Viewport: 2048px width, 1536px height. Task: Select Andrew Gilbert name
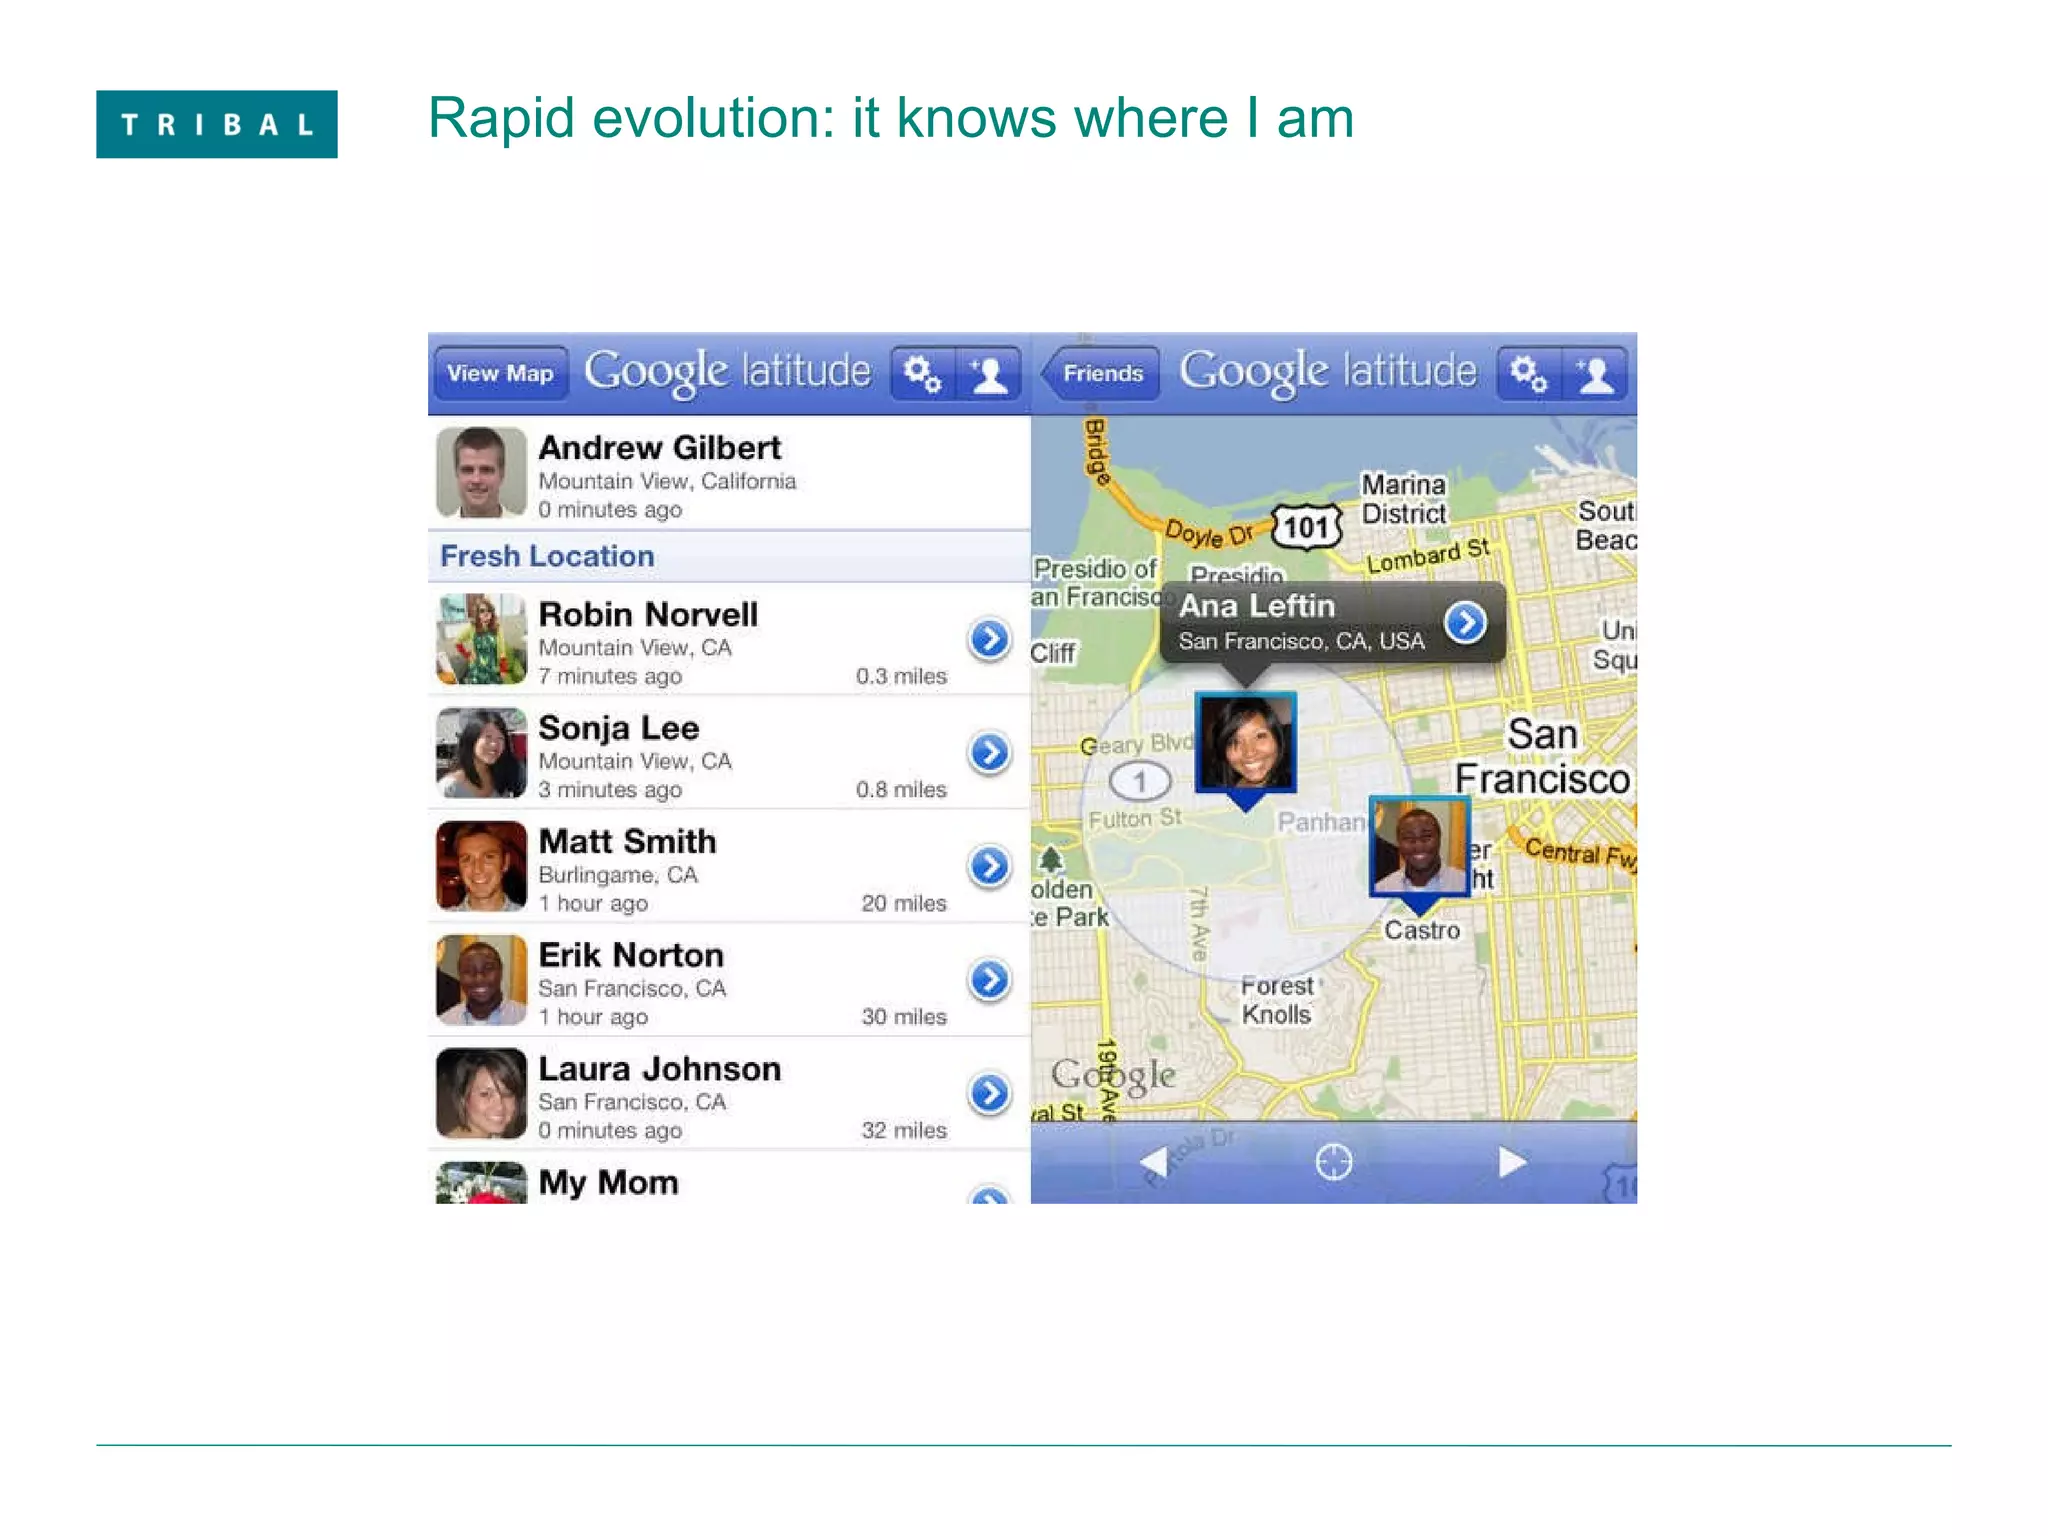click(660, 448)
